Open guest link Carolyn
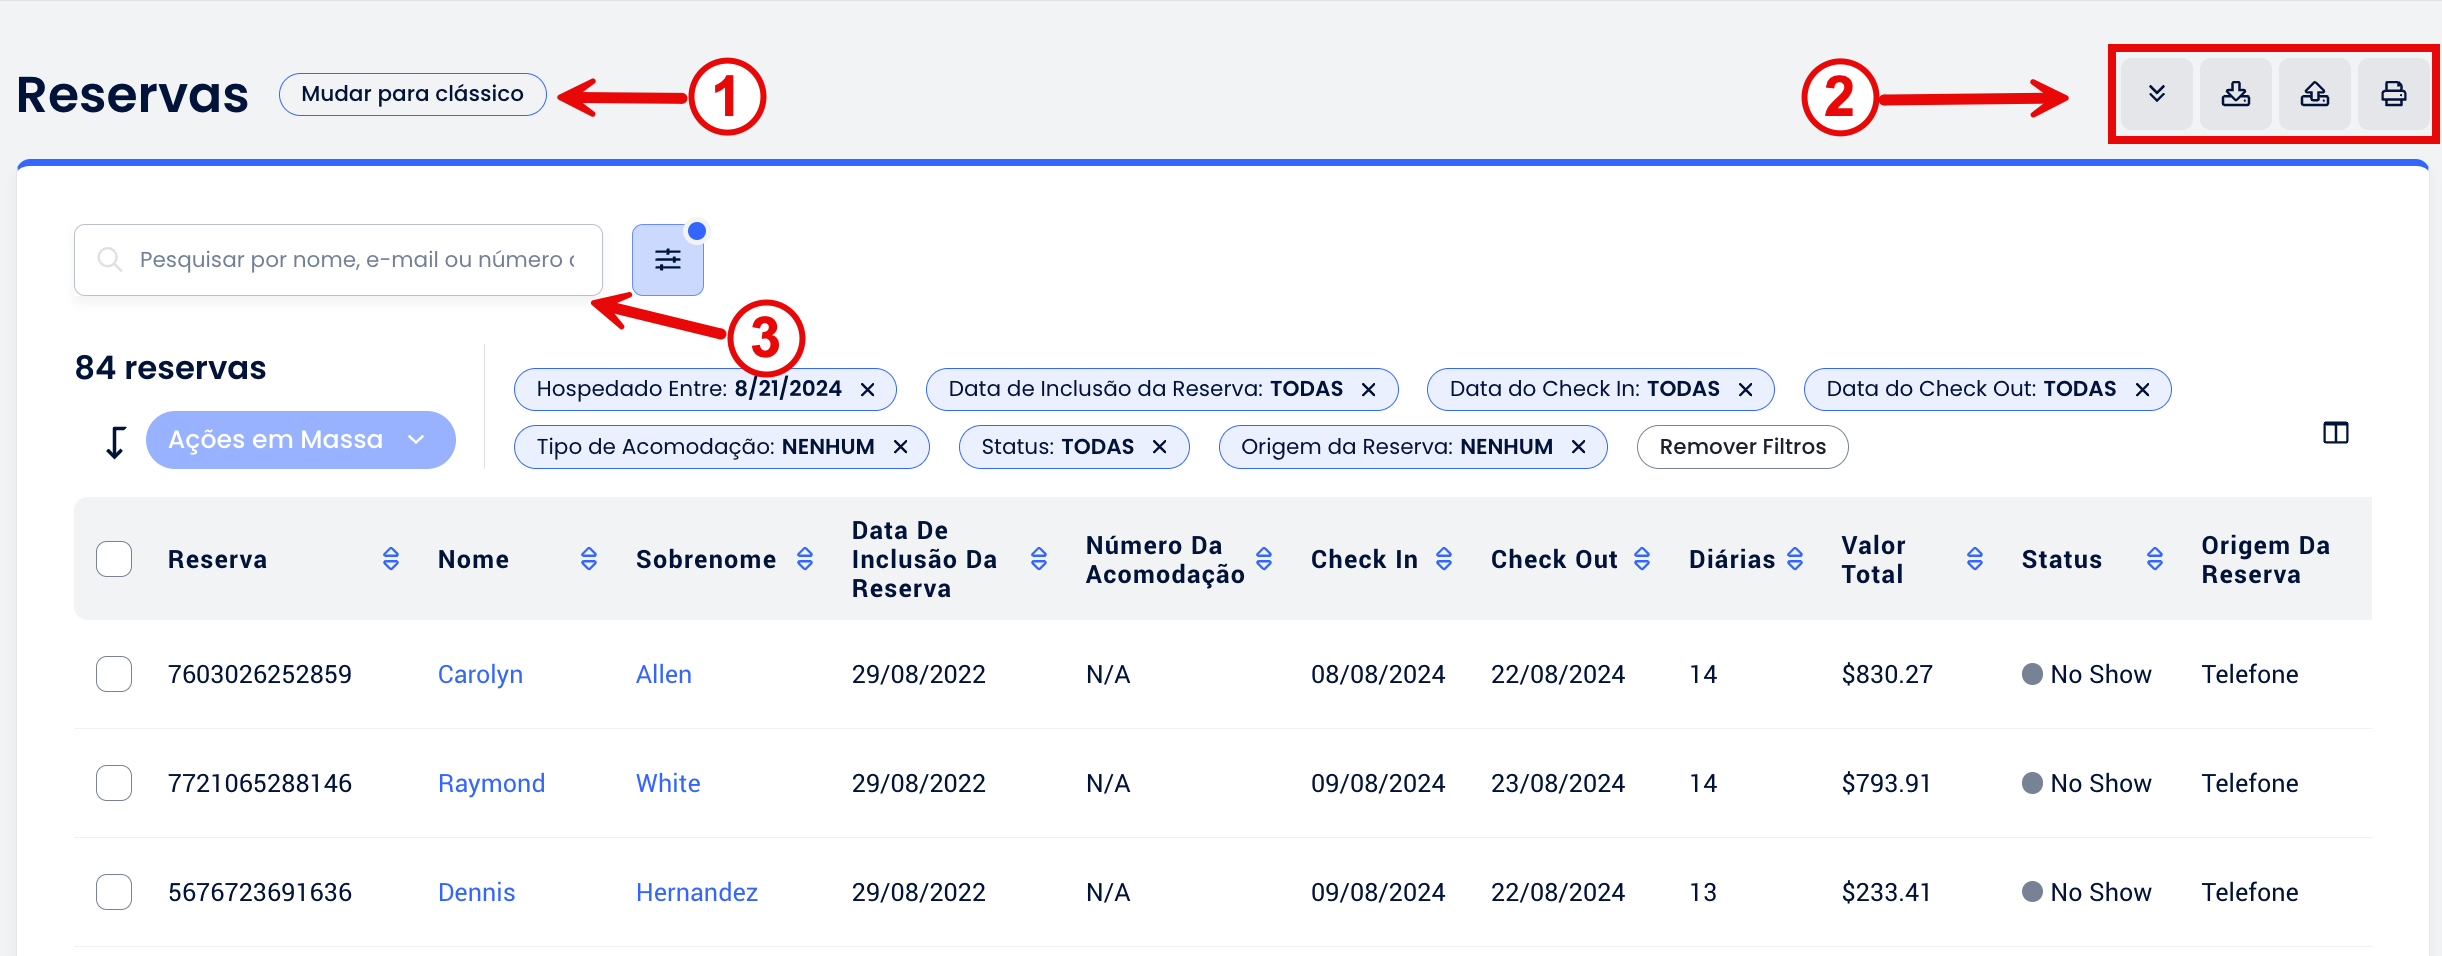Image resolution: width=2442 pixels, height=956 pixels. point(480,675)
